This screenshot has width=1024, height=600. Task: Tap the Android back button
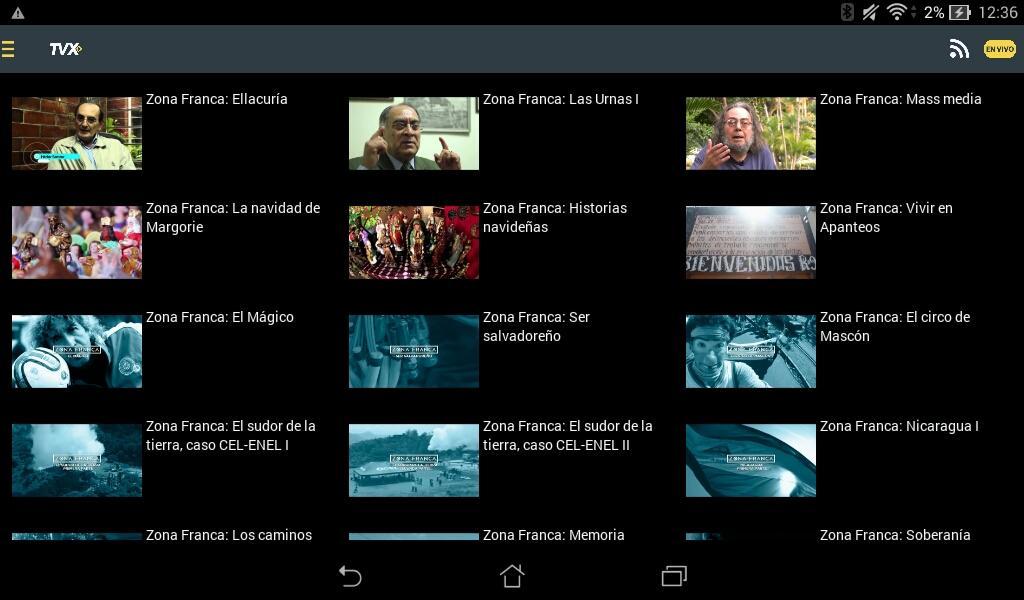click(350, 576)
